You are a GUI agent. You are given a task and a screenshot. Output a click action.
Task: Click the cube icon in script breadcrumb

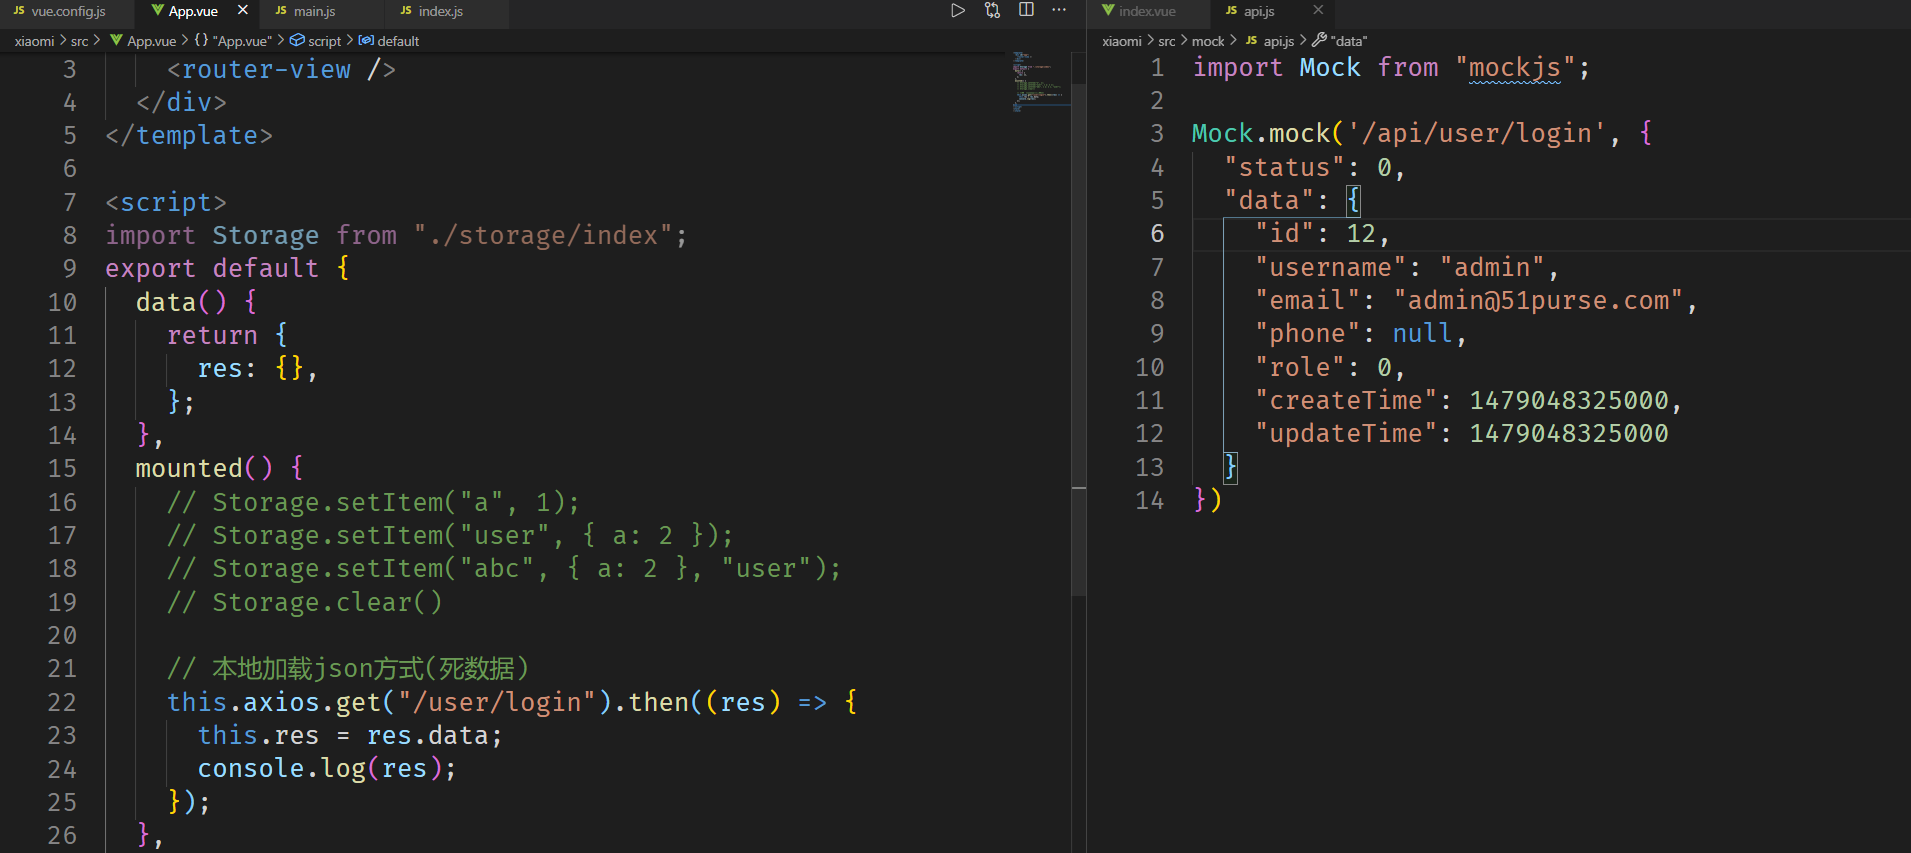pos(297,40)
